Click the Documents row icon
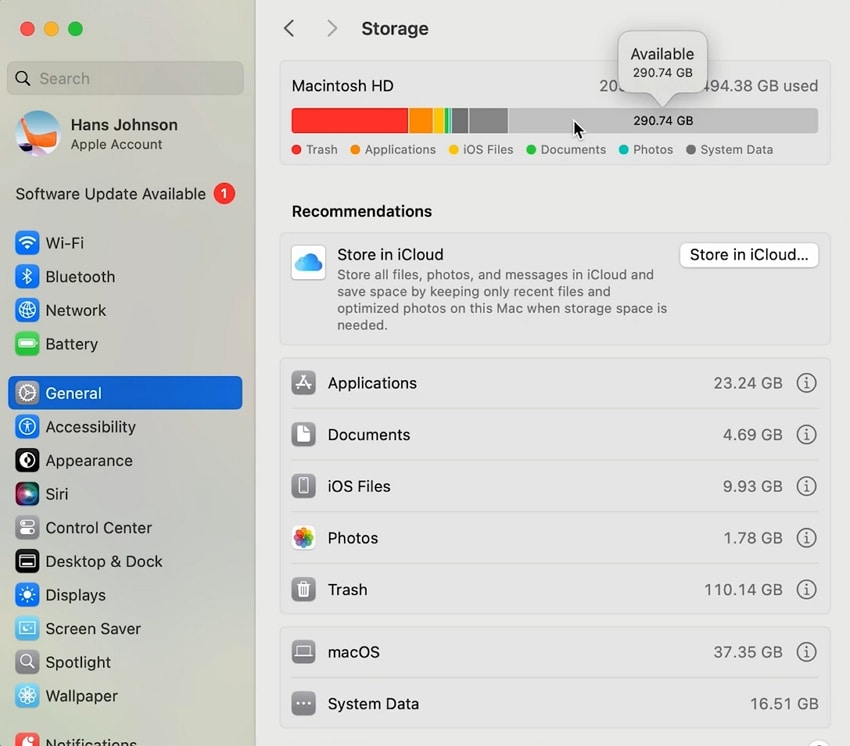850x746 pixels. click(304, 434)
